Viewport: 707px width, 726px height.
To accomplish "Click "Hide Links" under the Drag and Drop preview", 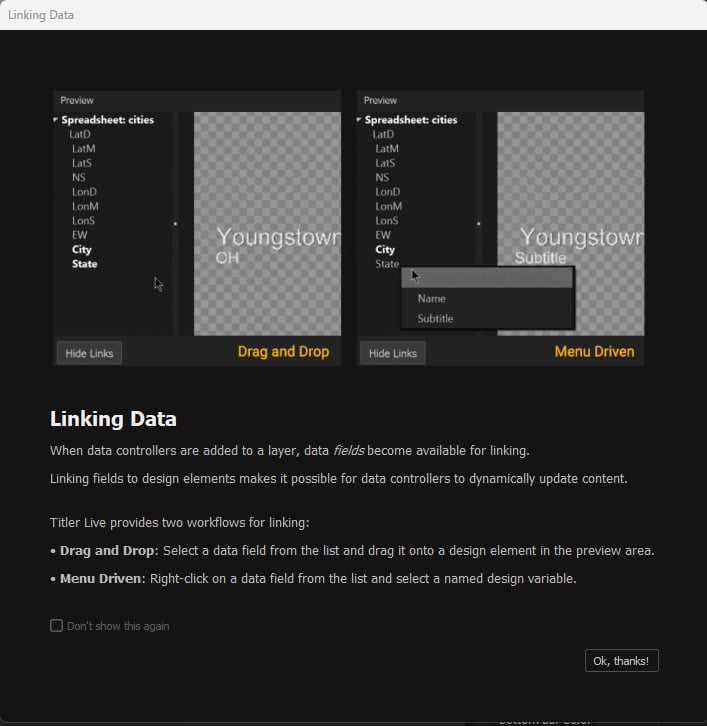I will [x=89, y=353].
